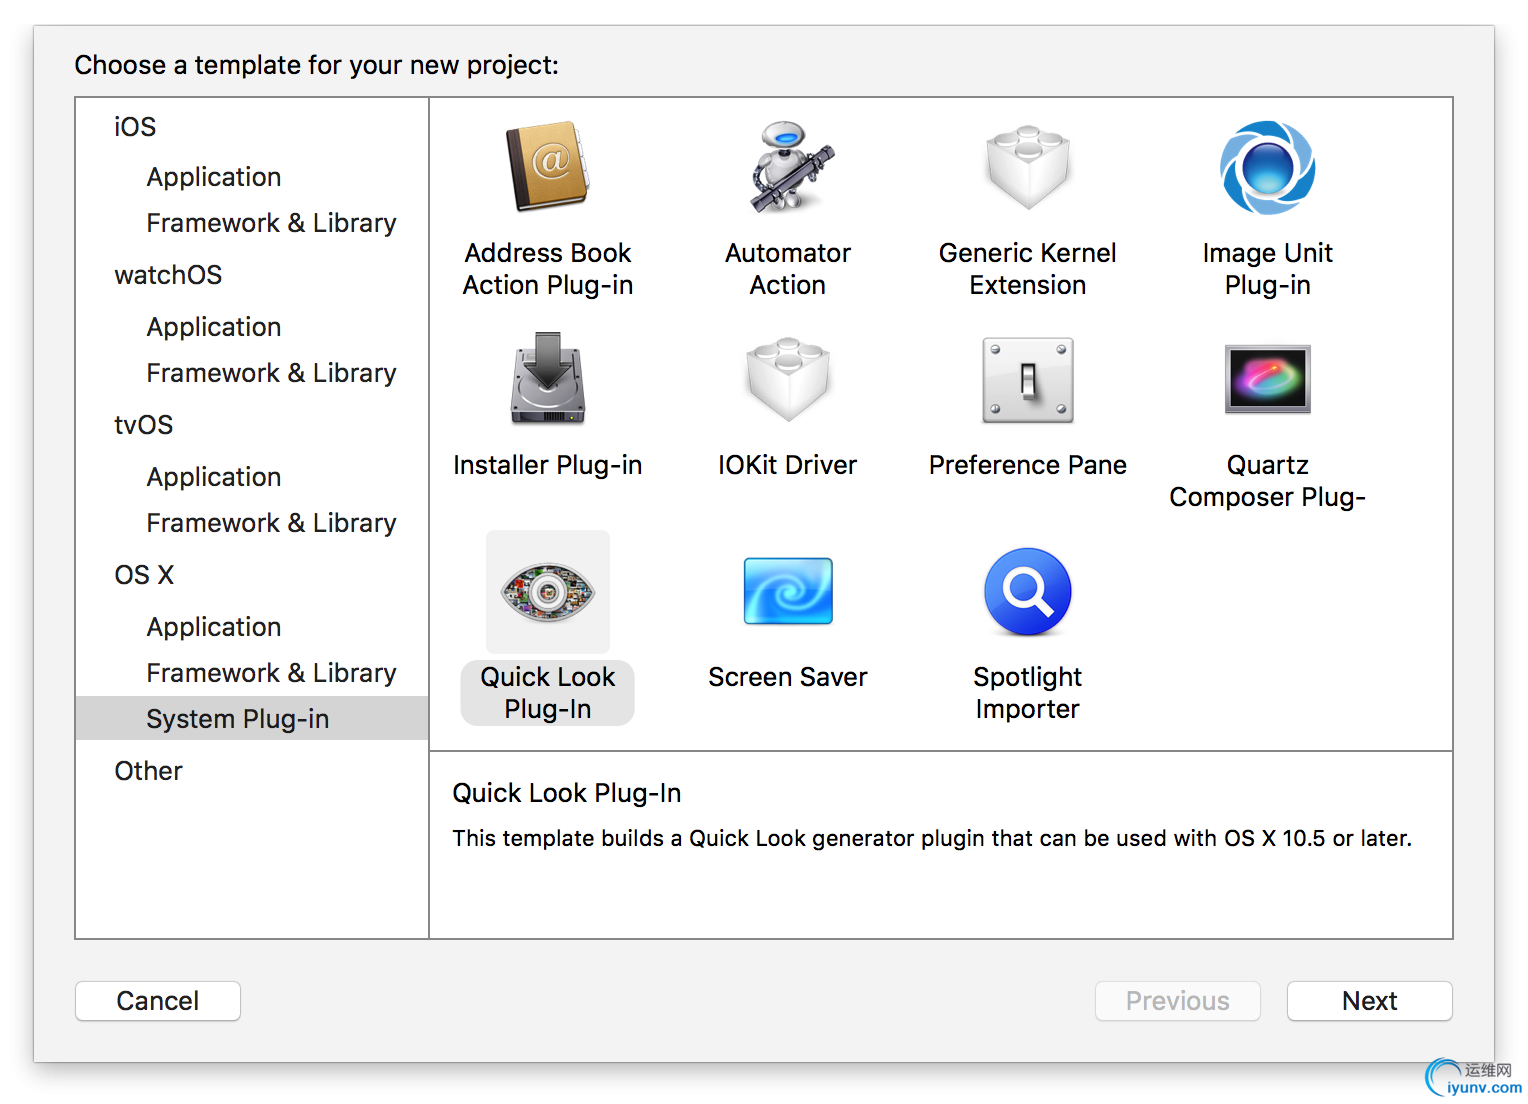Image resolution: width=1528 pixels, height=1104 pixels.
Task: Click the 'Generic Kernel Extension' label
Action: click(1028, 269)
